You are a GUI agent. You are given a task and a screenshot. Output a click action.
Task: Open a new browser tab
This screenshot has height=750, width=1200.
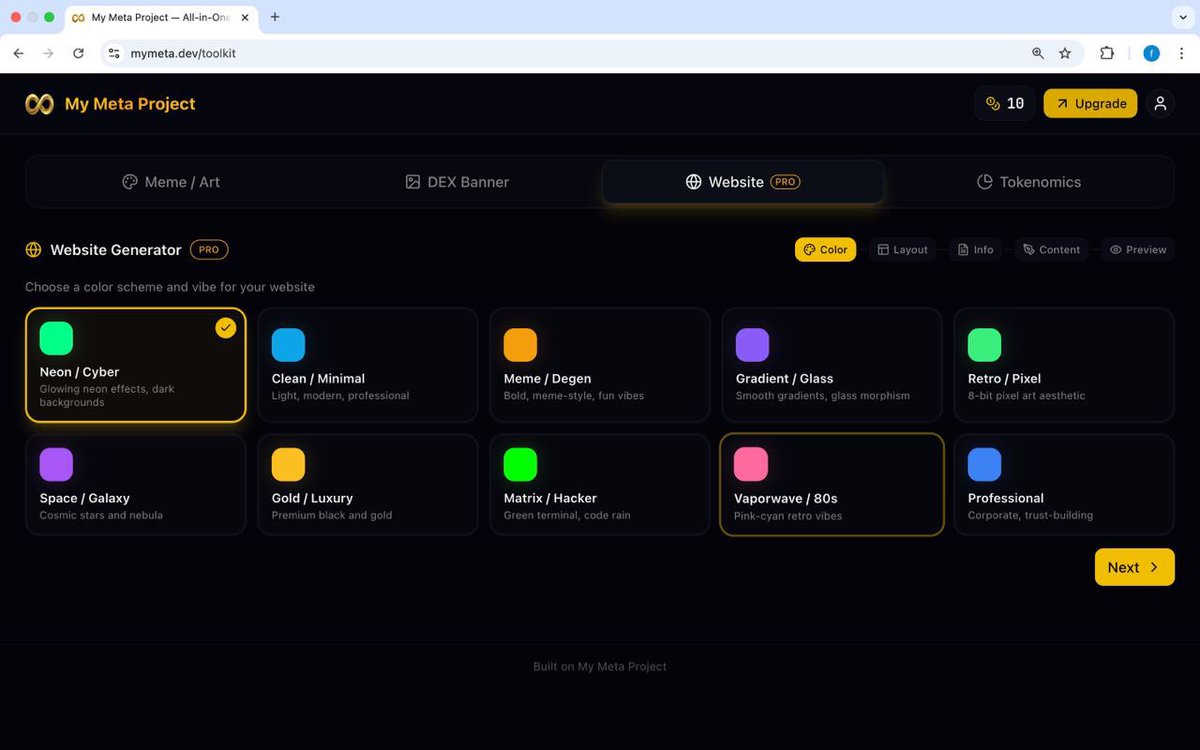pos(275,17)
